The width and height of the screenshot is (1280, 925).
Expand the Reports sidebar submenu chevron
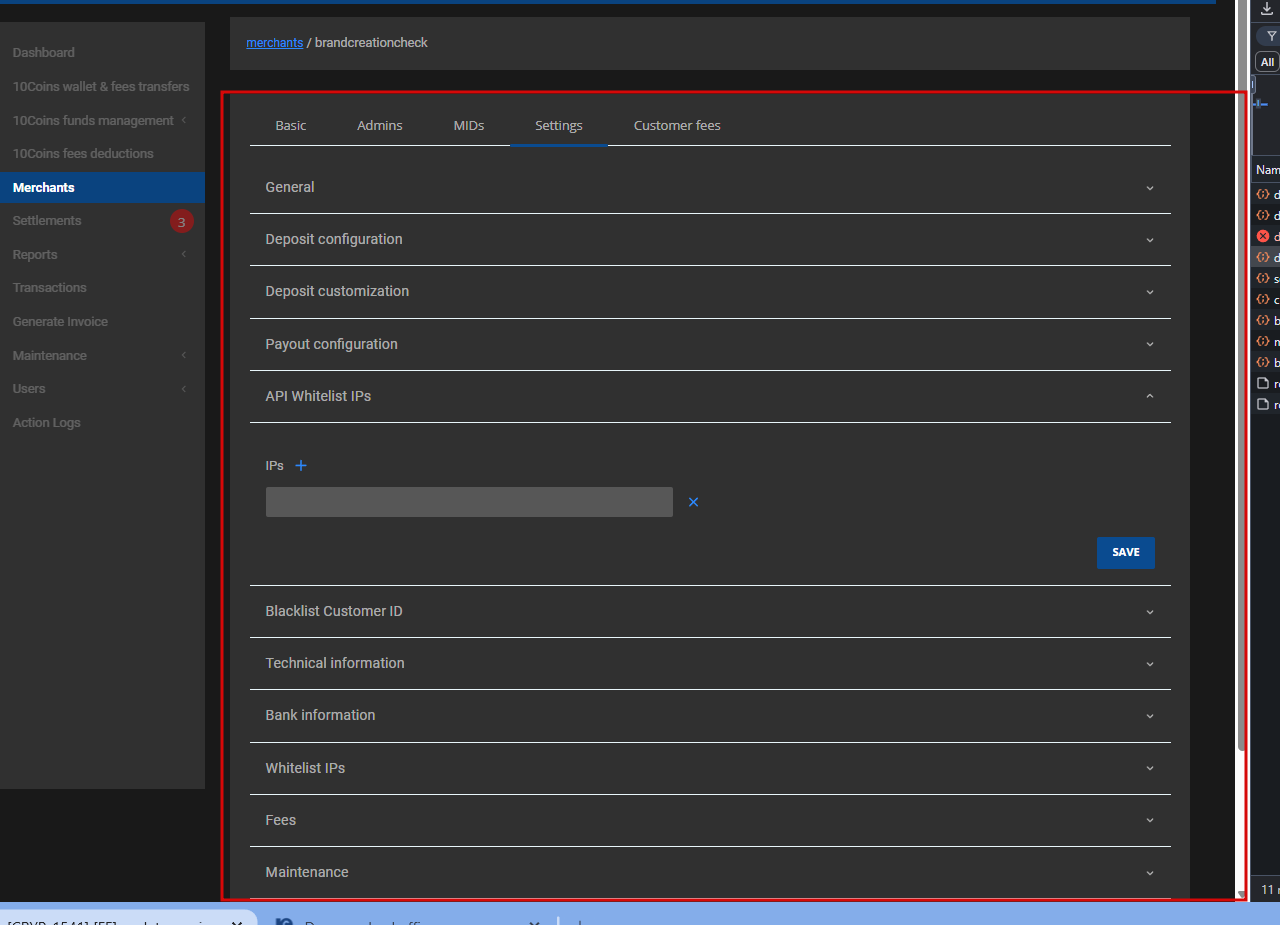(x=184, y=255)
